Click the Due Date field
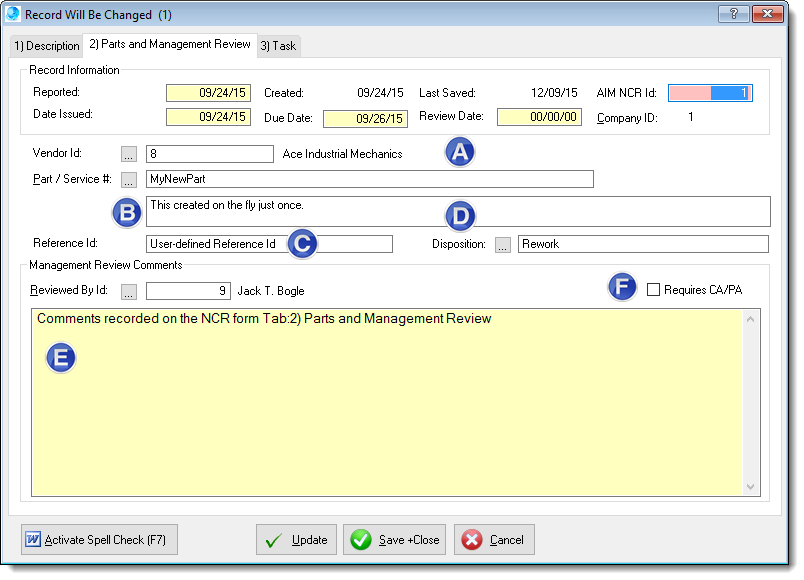The height and width of the screenshot is (580, 804). [x=365, y=118]
